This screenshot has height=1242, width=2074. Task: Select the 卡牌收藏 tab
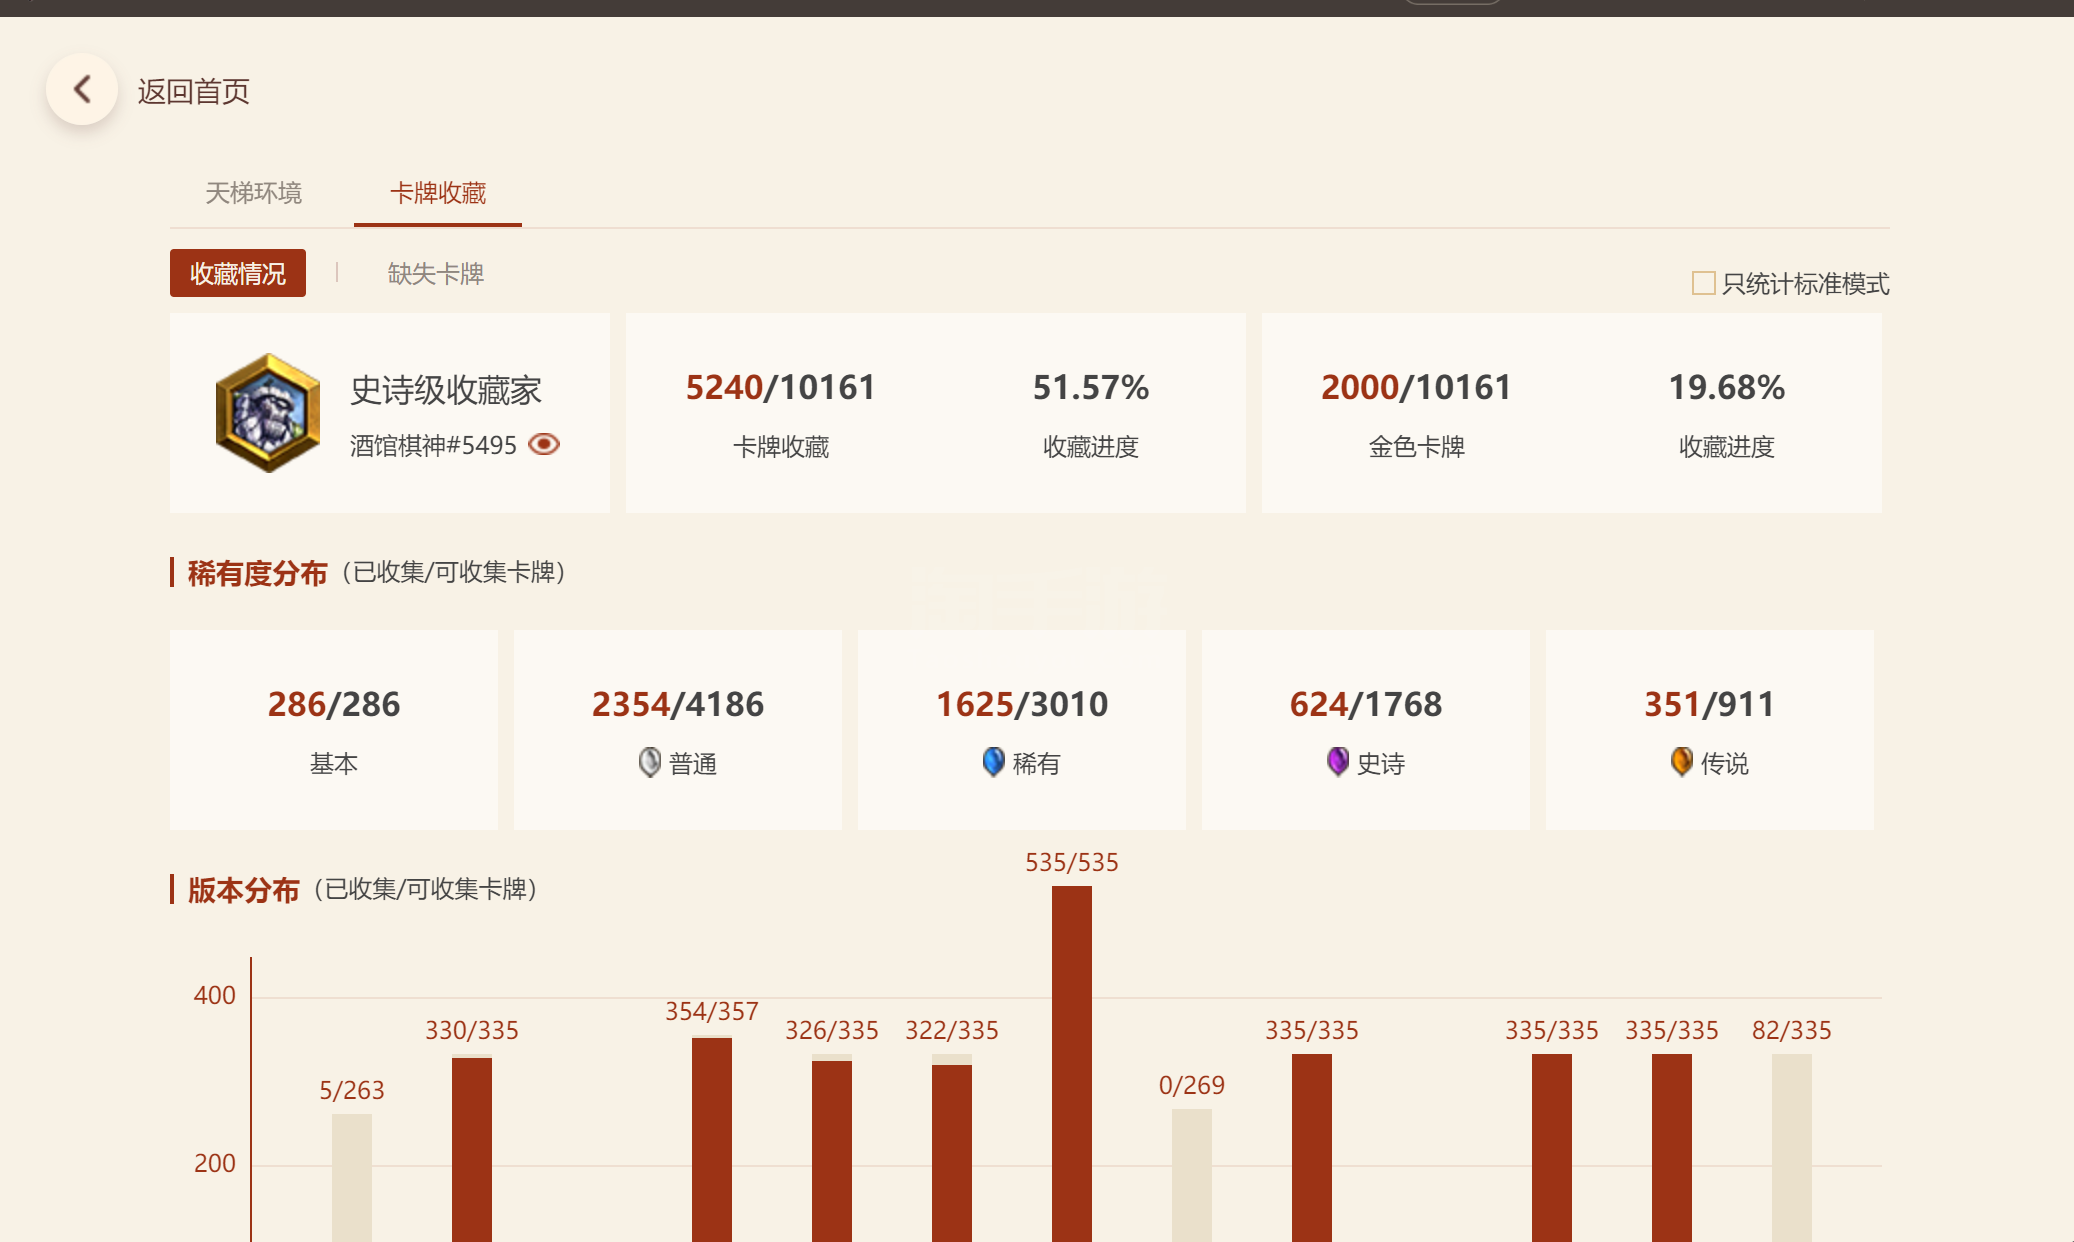(x=437, y=192)
